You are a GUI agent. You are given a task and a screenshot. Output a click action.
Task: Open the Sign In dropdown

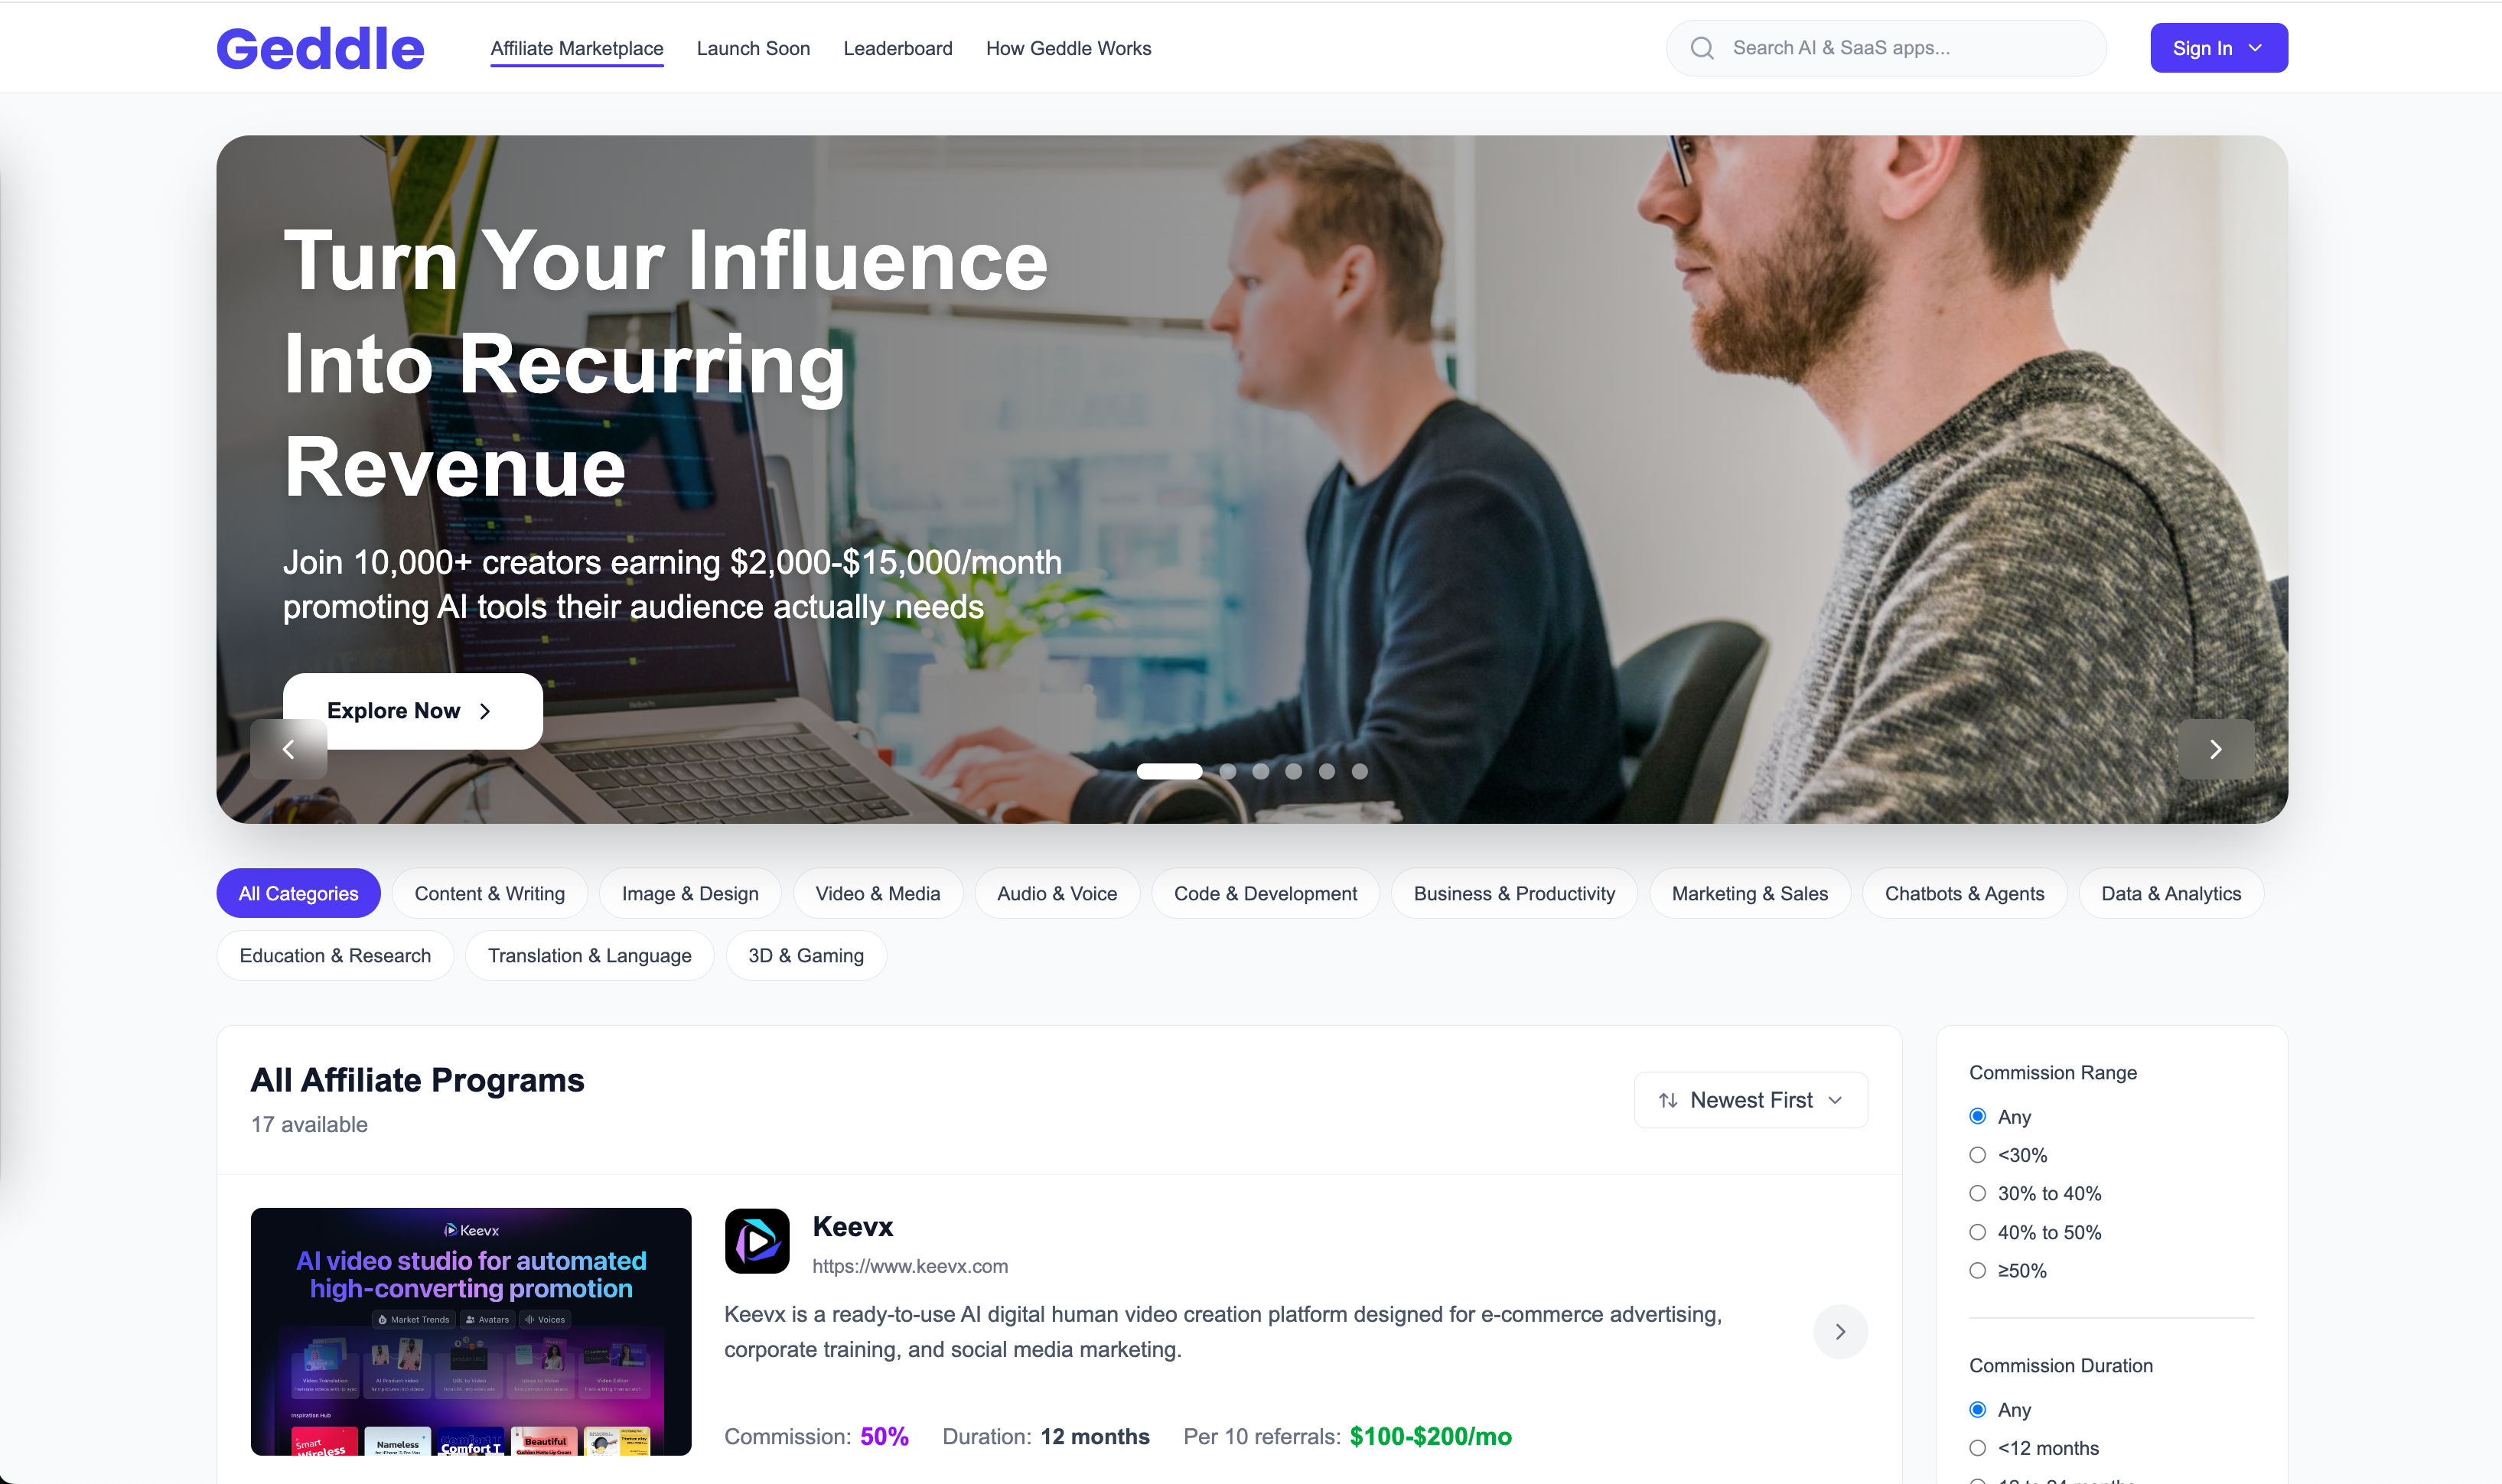coord(2218,48)
